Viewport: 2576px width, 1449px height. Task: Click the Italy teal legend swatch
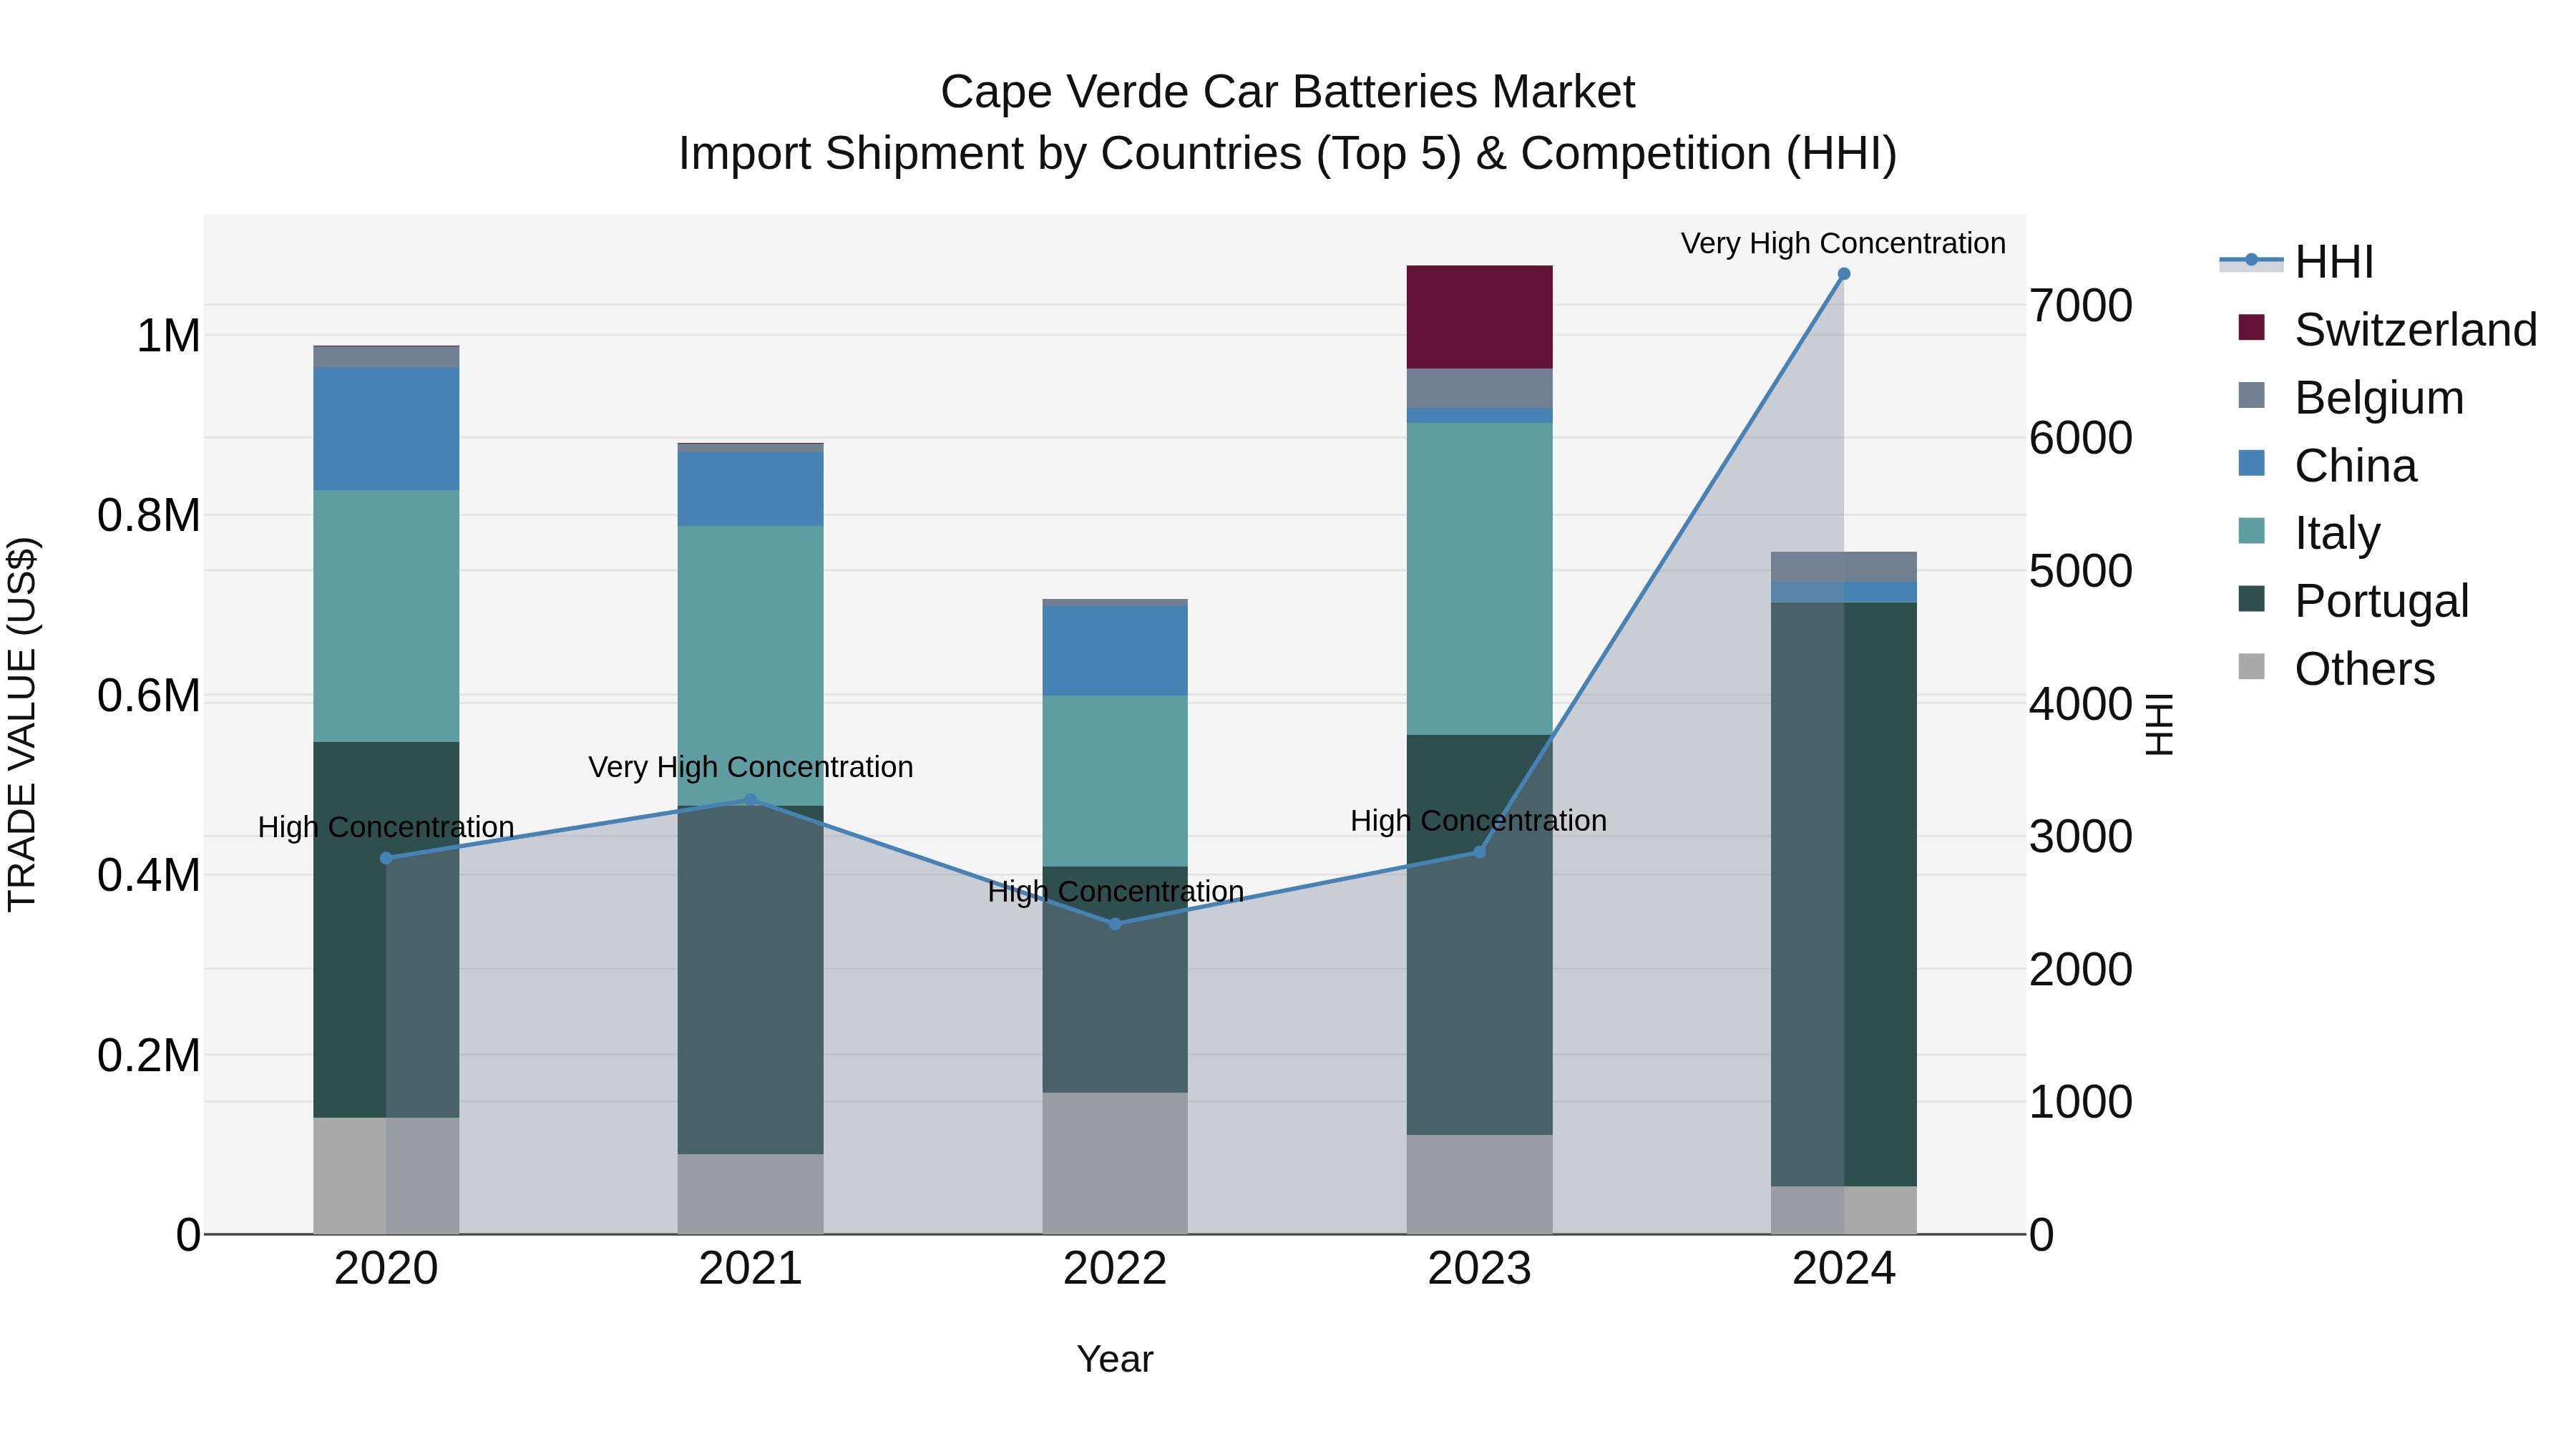click(2251, 530)
